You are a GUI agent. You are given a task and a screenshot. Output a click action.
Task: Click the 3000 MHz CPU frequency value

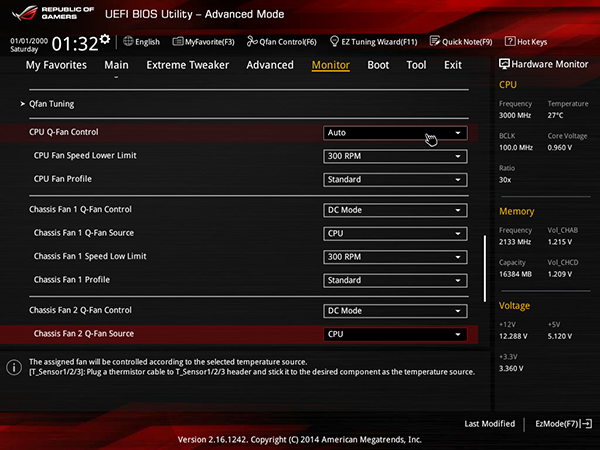pyautogui.click(x=515, y=115)
